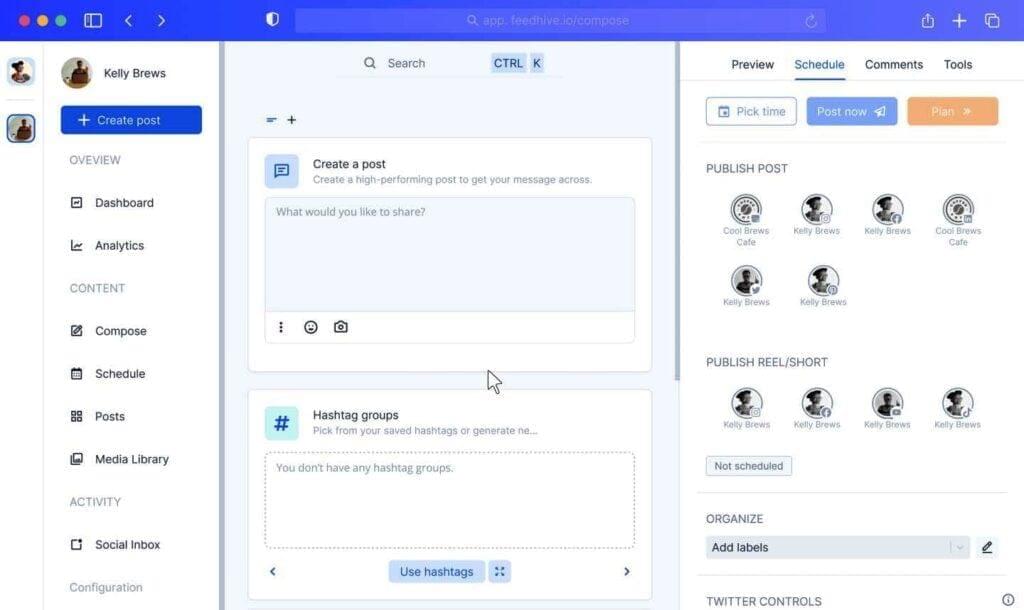
Task: Click the Add labels dropdown arrow
Action: 959,547
